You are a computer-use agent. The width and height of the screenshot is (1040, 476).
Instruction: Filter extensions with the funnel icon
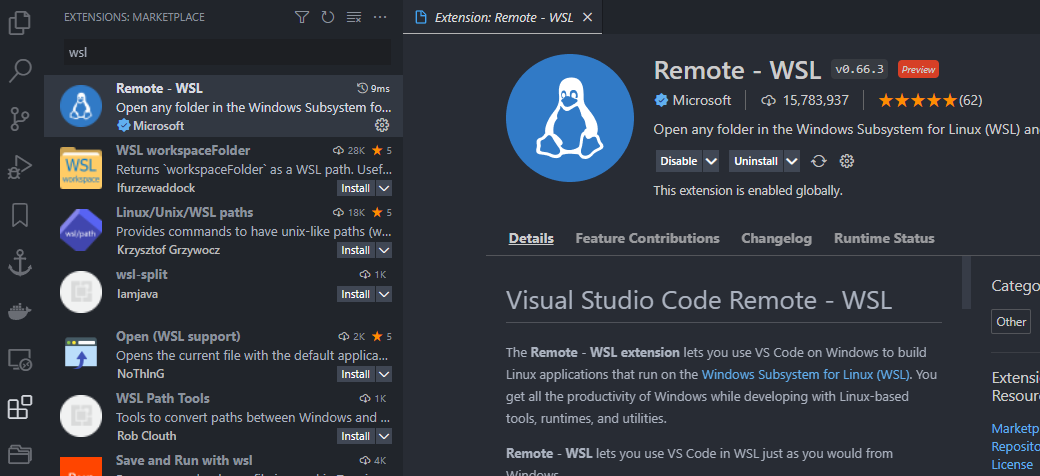point(302,17)
